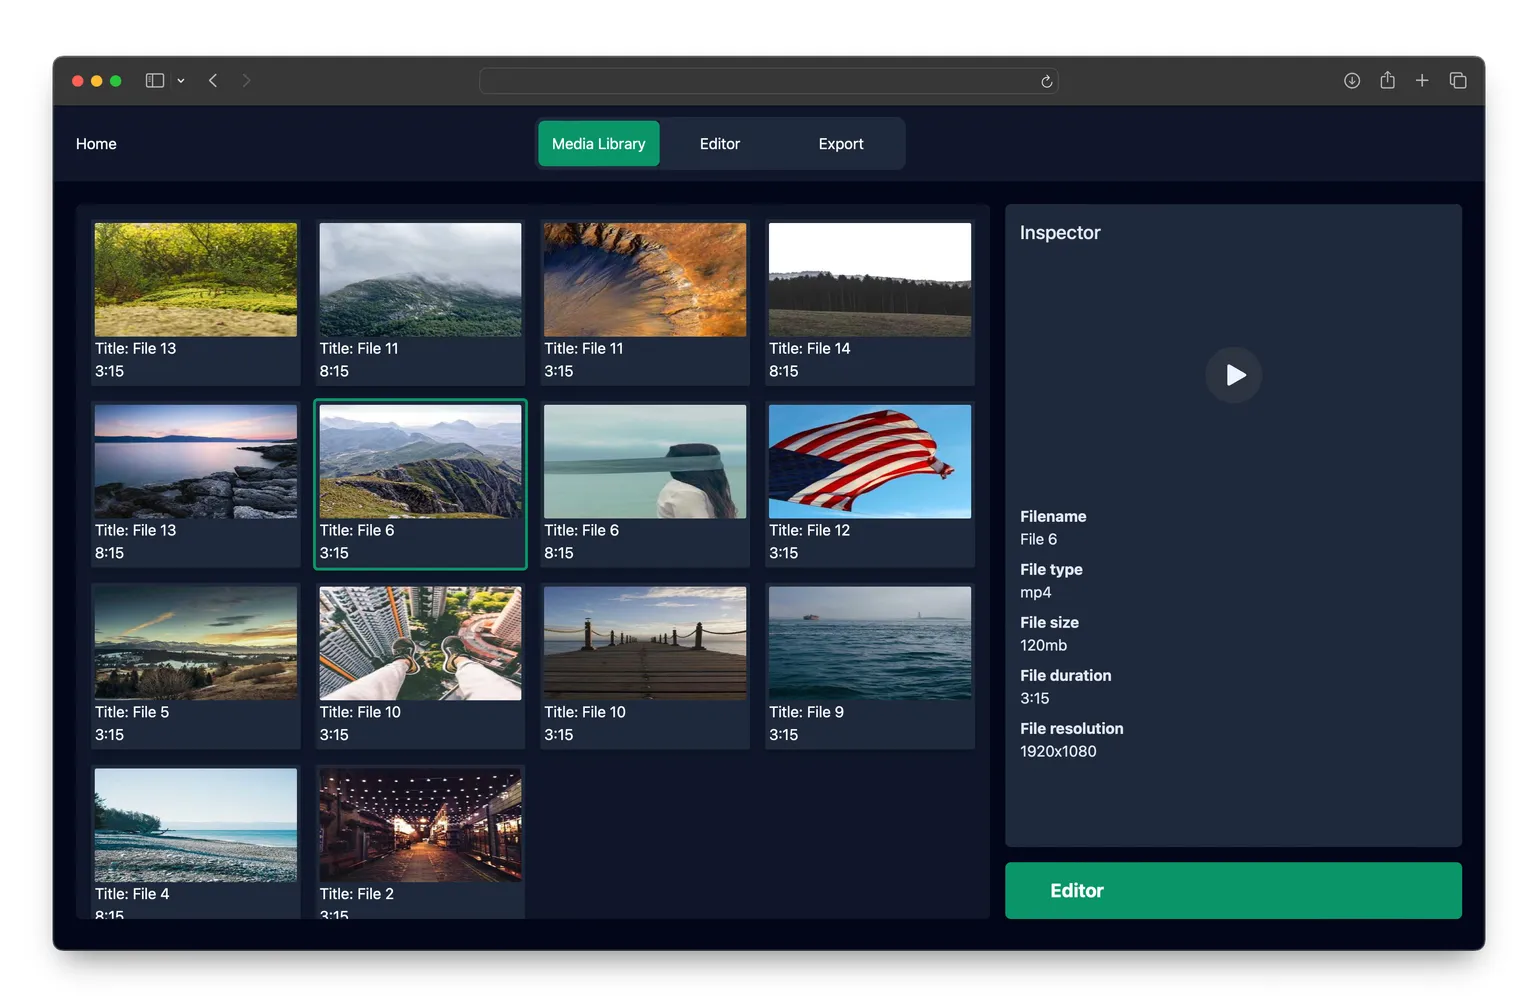Play the video preview in Inspector

[1233, 375]
